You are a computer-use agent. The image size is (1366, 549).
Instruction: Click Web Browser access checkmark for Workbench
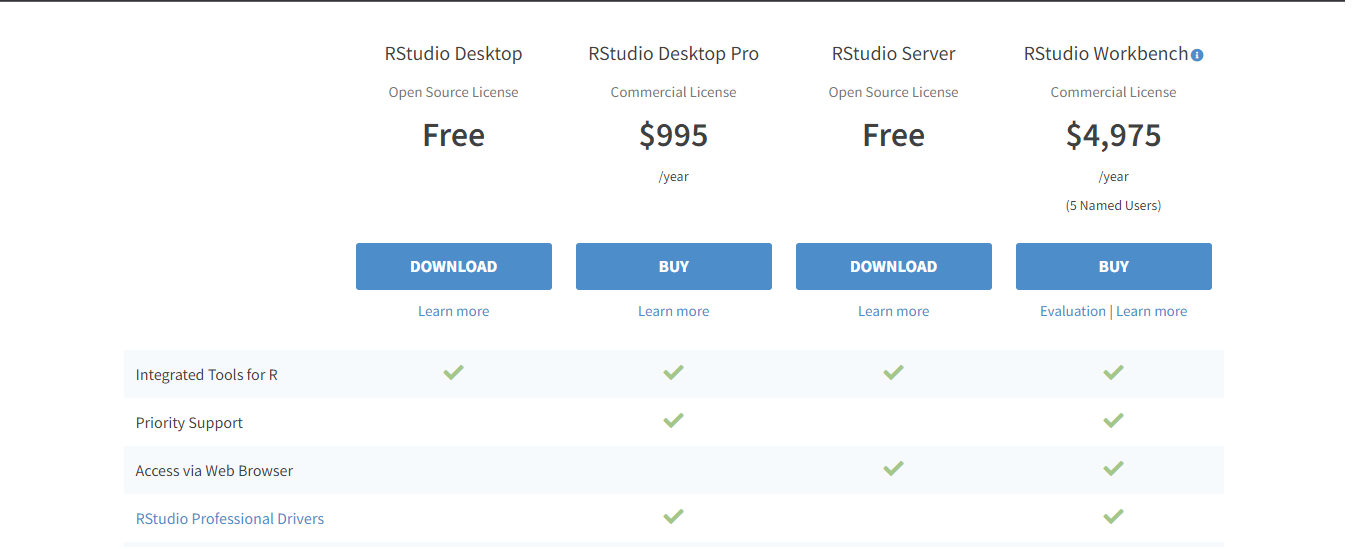(x=1113, y=468)
